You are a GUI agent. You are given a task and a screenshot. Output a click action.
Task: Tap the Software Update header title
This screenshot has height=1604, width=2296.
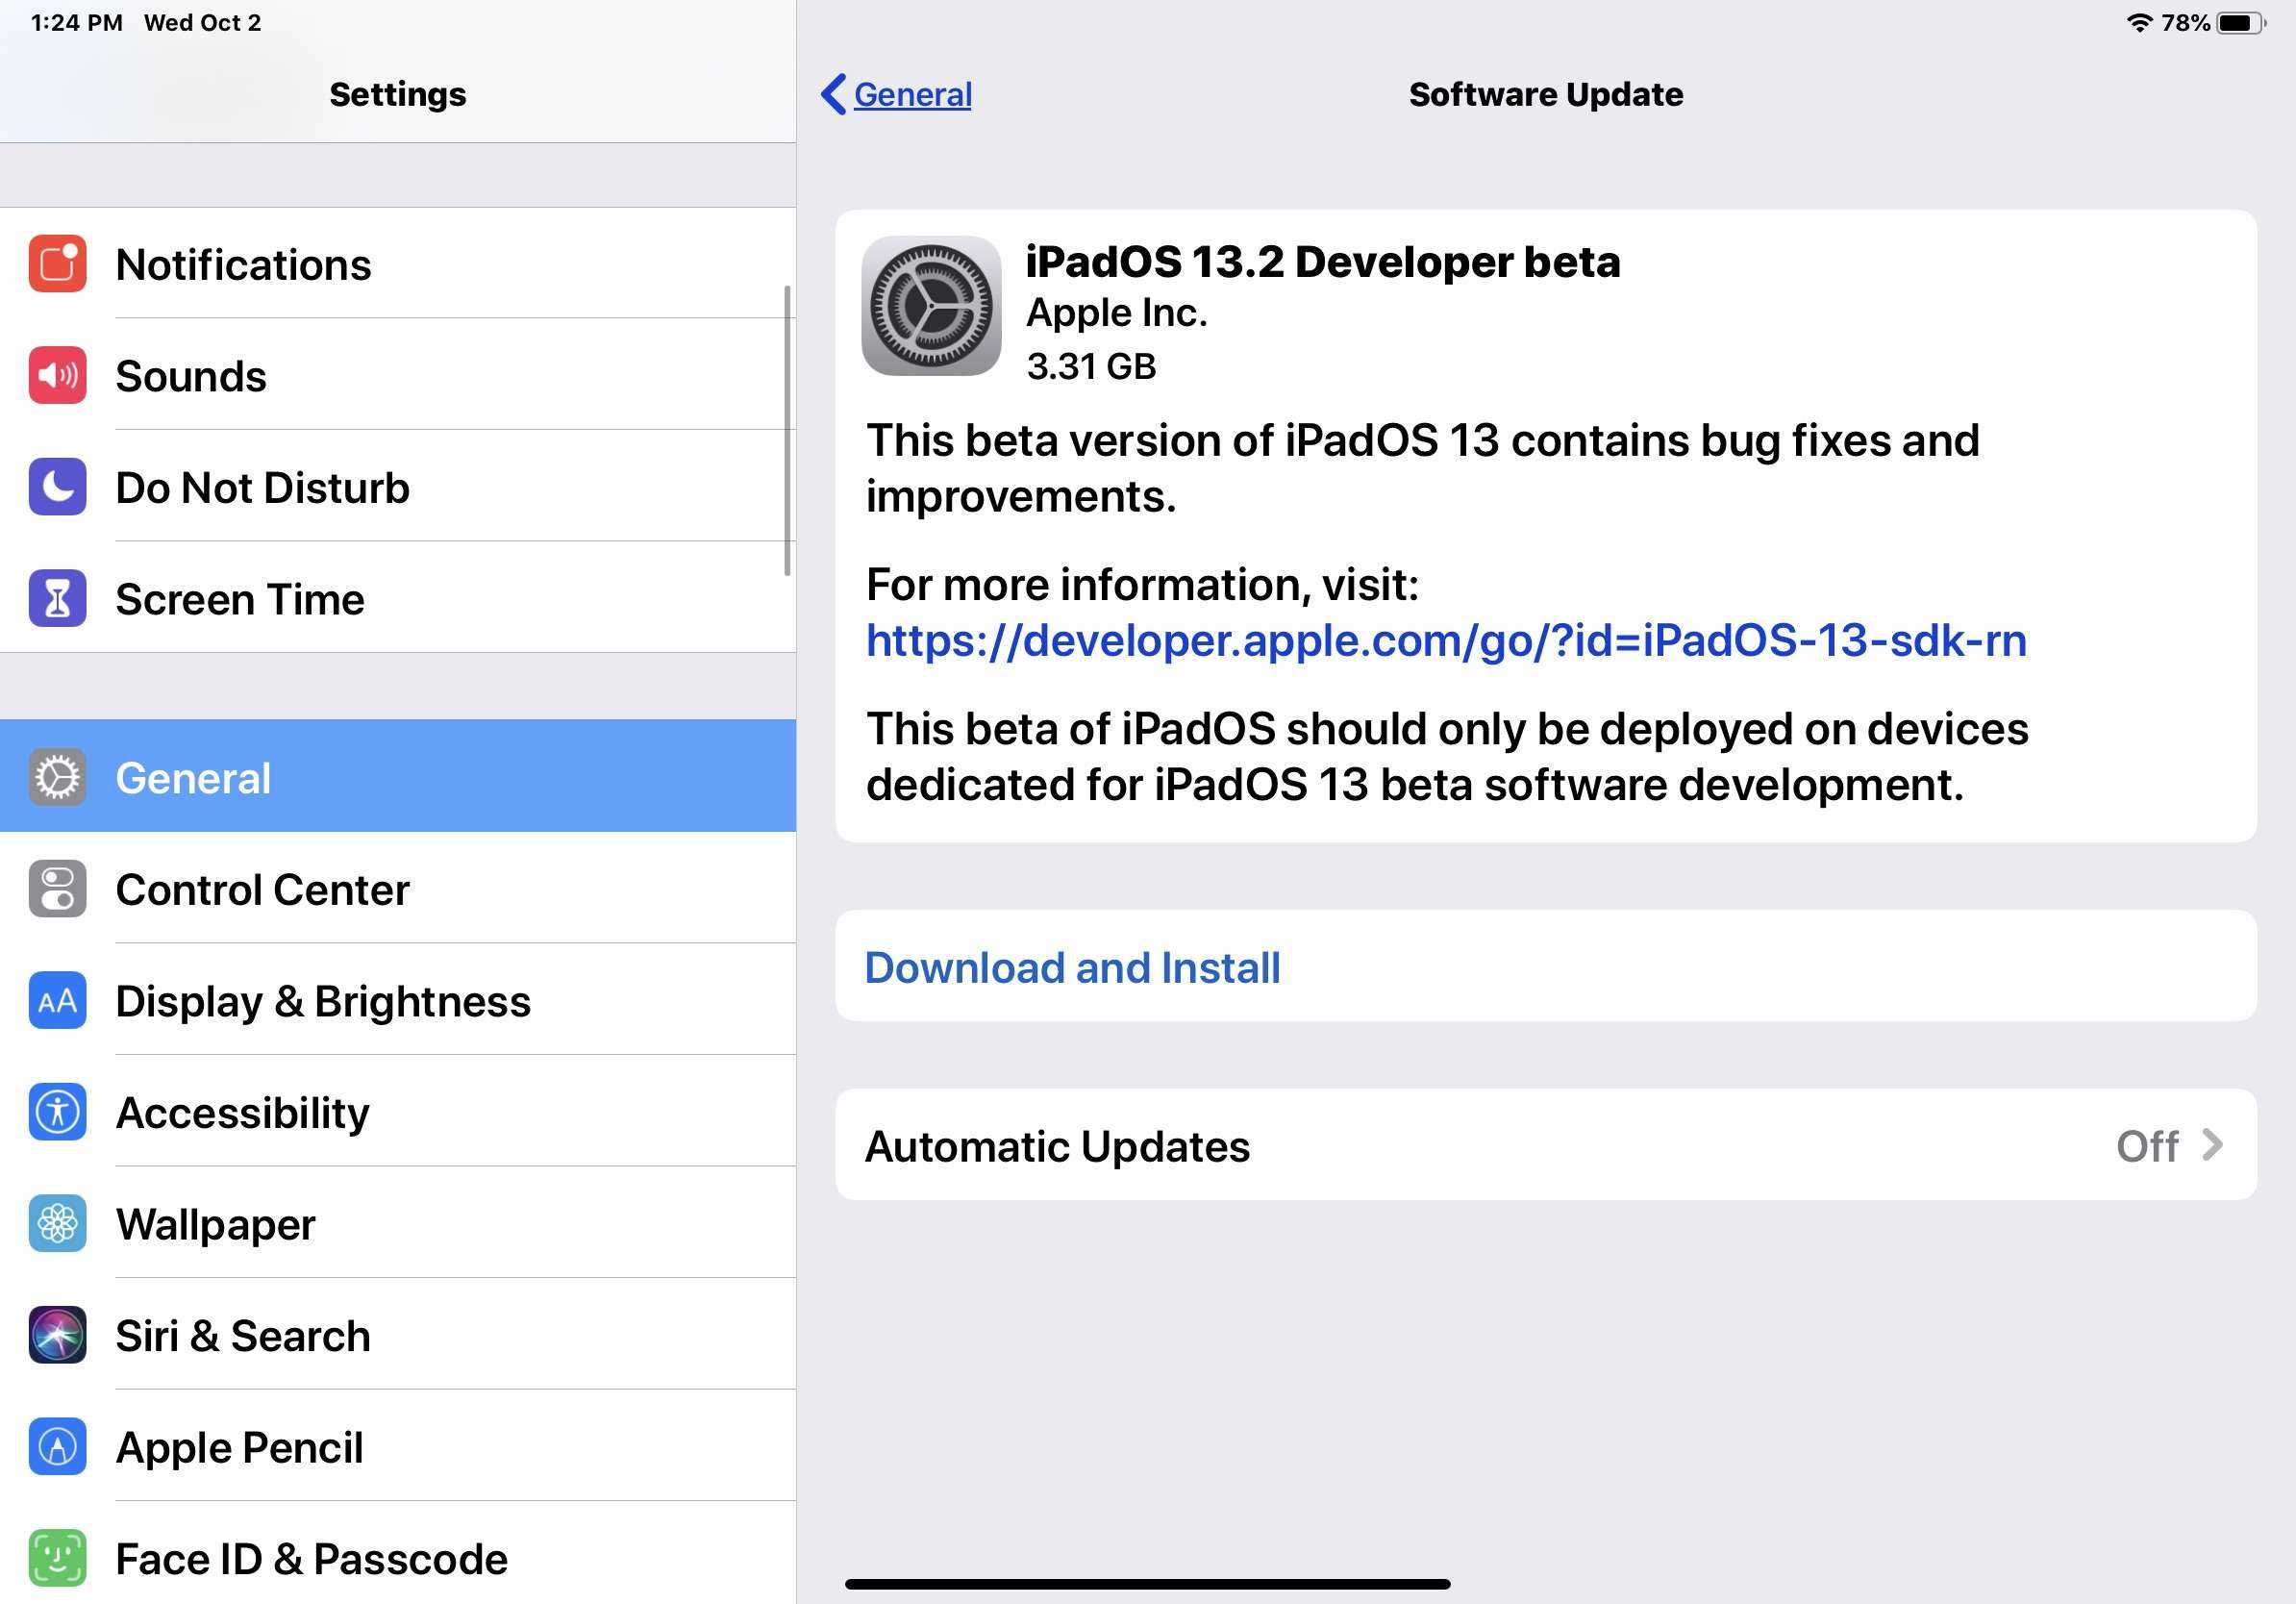point(1546,94)
